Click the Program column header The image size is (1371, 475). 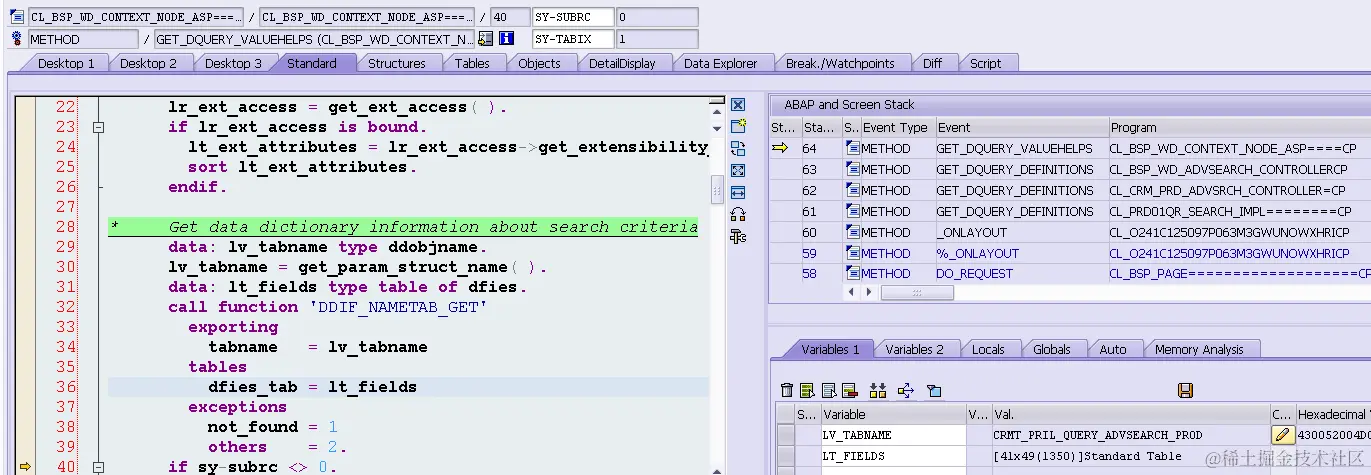pyautogui.click(x=1240, y=127)
